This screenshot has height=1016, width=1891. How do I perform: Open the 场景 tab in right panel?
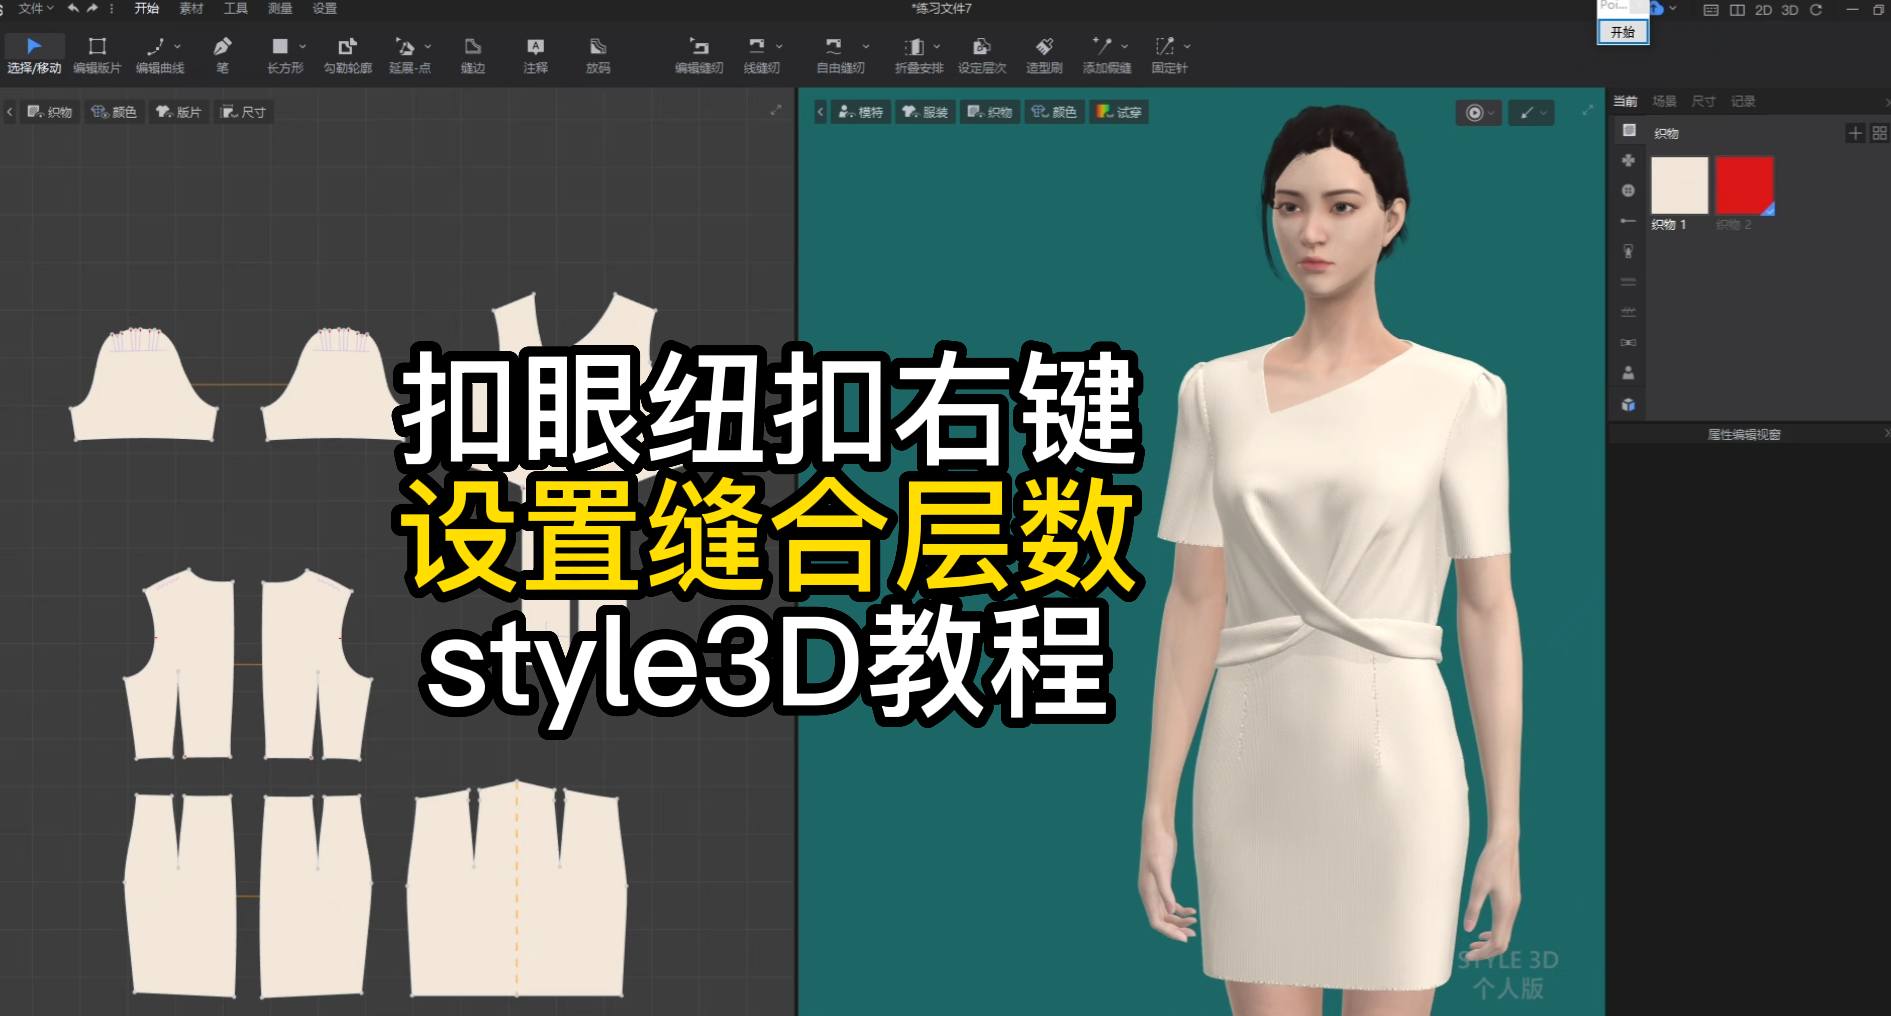coord(1664,101)
